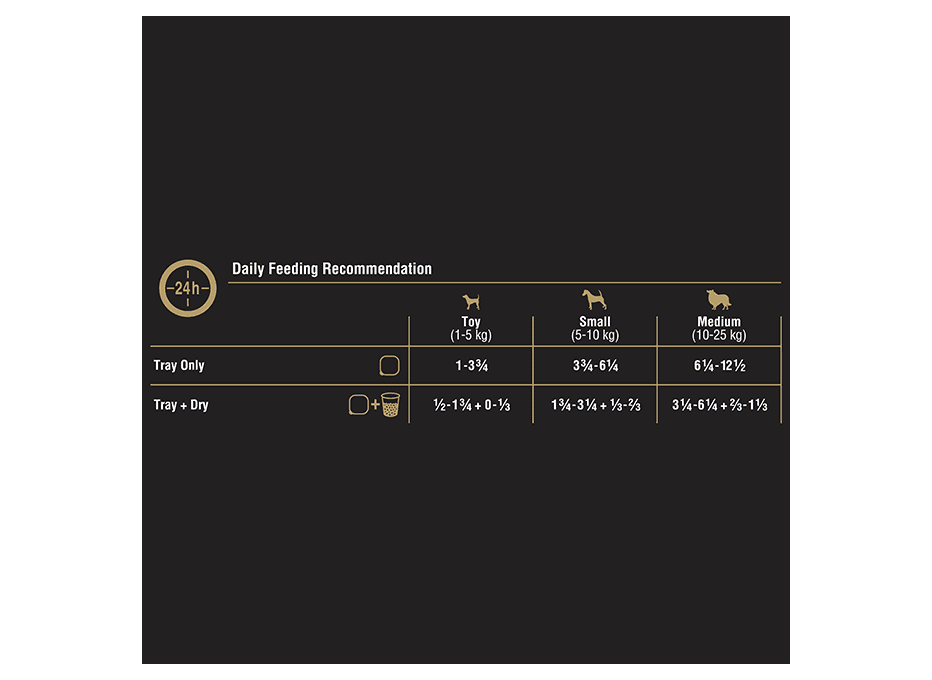Screen dimensions: 932x680
Task: Click the 1¾-3¼ + ⅓-⅔ Small value
Action: 596,405
